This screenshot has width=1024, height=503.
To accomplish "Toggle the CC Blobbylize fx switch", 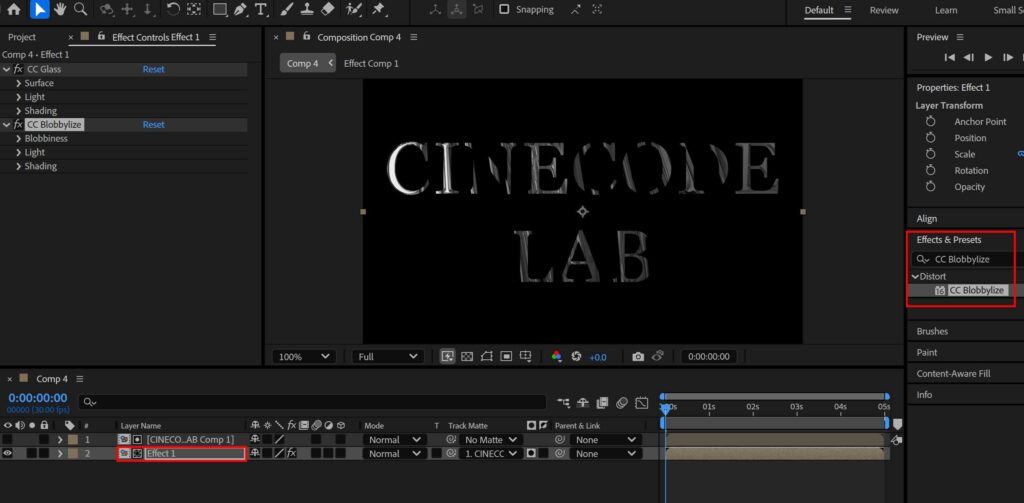I will 18,125.
